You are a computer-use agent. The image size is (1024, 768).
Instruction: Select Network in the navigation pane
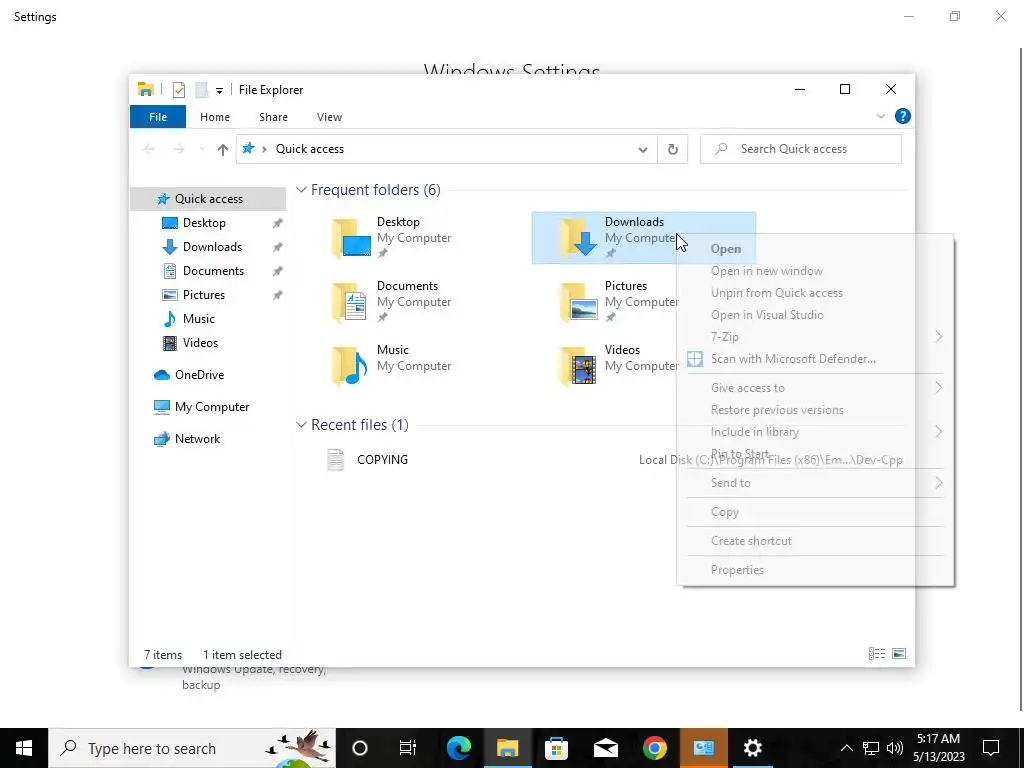tap(197, 439)
